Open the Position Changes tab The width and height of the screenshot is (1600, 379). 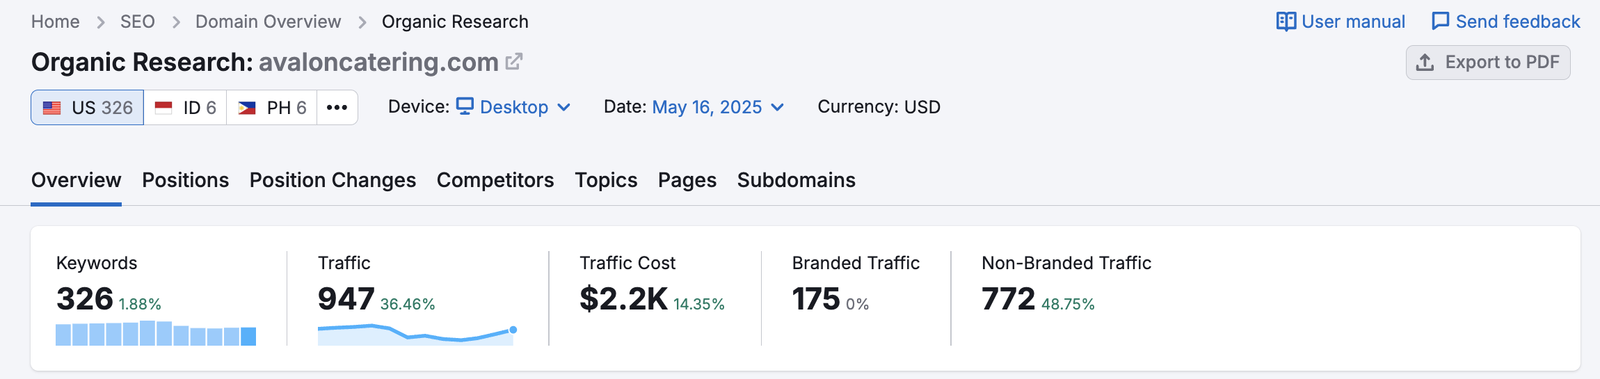click(333, 180)
